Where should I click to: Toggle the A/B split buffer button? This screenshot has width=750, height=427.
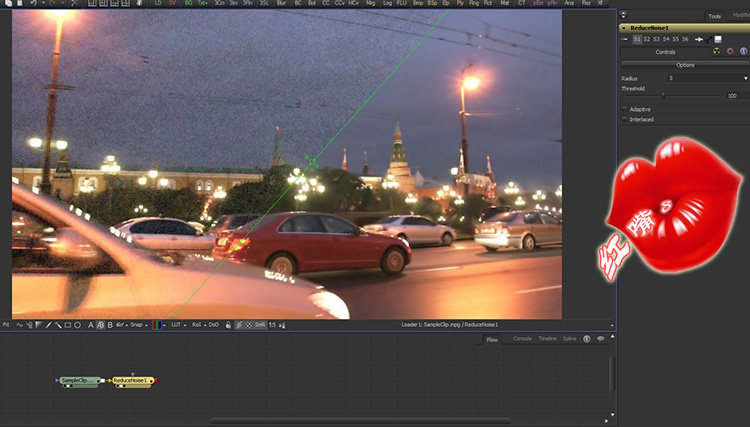(x=100, y=325)
